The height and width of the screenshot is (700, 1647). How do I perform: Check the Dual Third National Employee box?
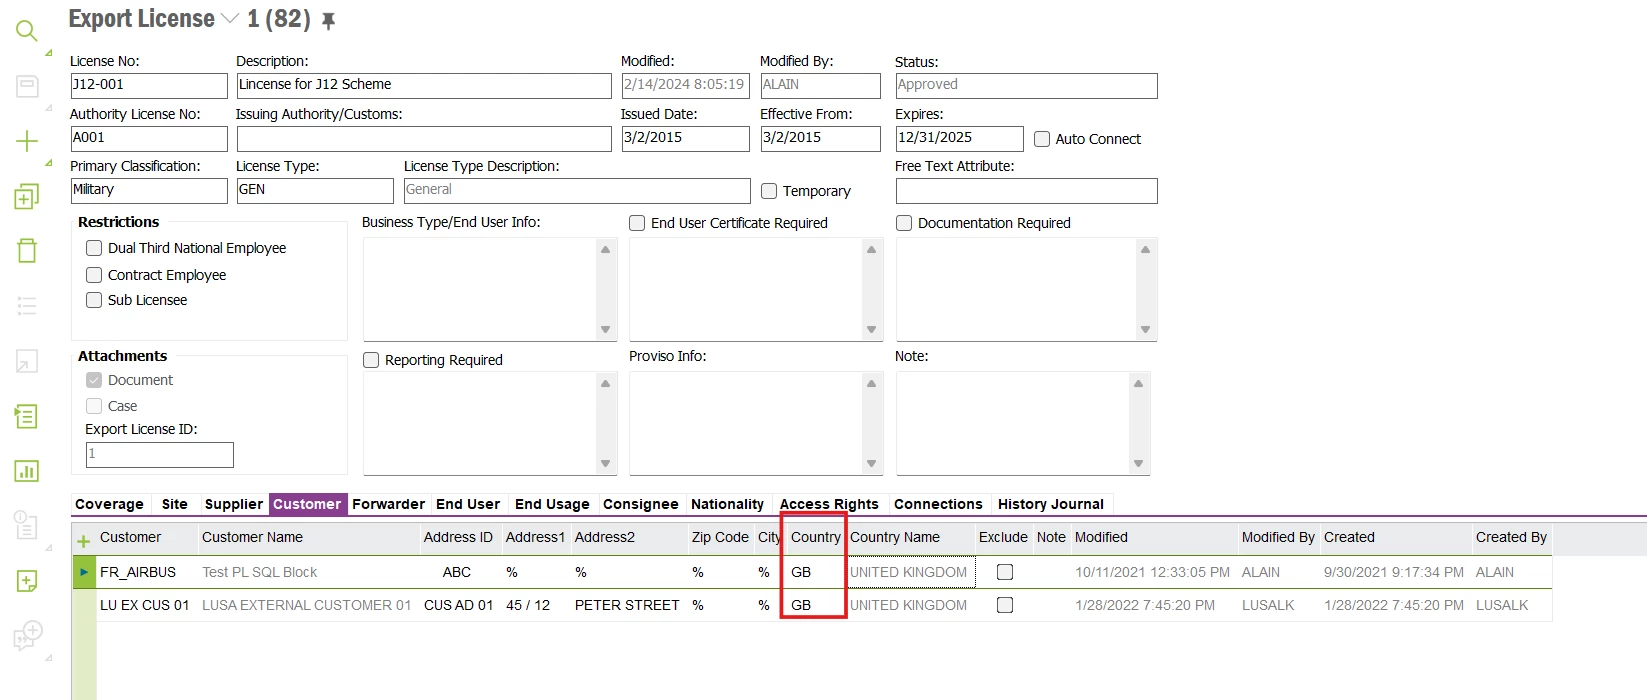(x=94, y=248)
